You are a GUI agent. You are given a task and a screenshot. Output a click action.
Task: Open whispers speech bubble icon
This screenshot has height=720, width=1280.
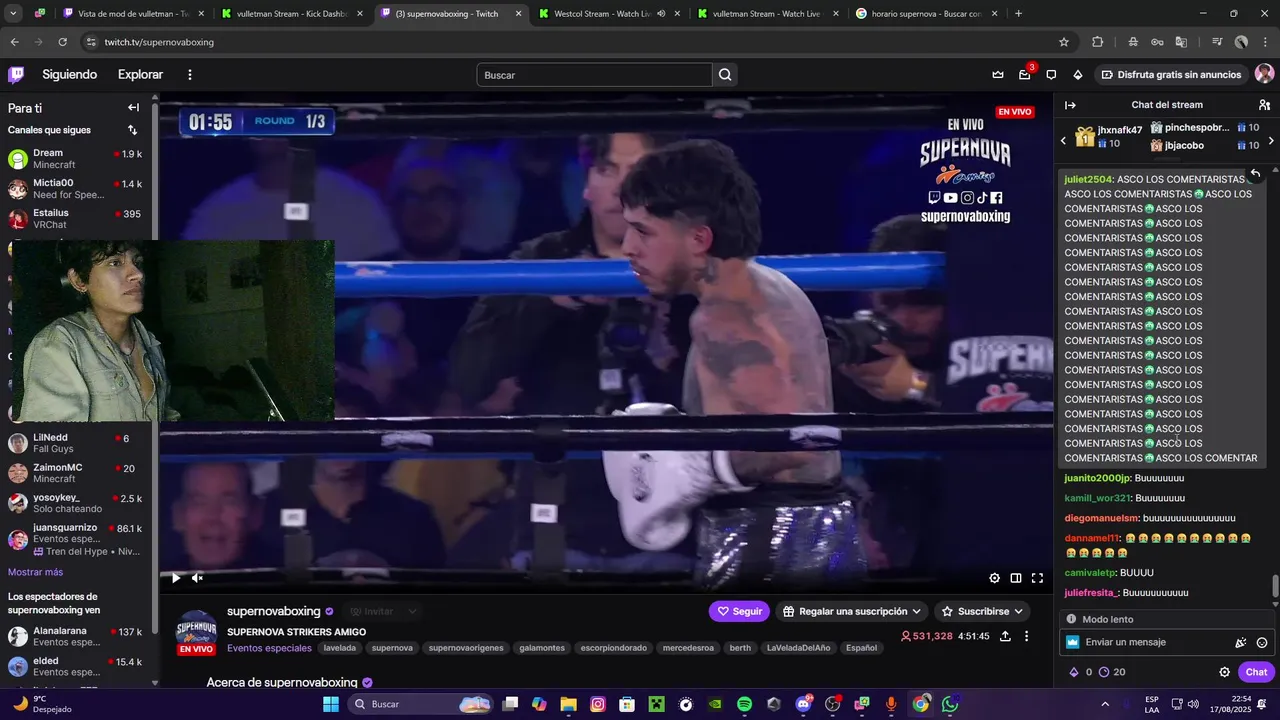pos(1051,75)
